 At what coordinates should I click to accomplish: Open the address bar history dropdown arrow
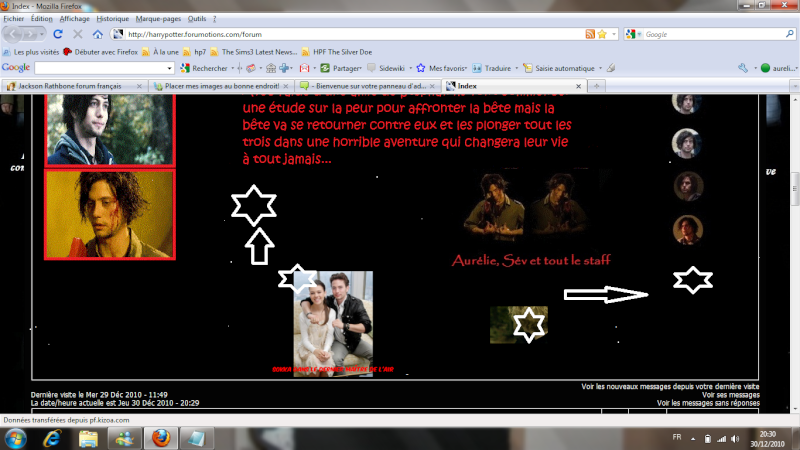(x=614, y=34)
